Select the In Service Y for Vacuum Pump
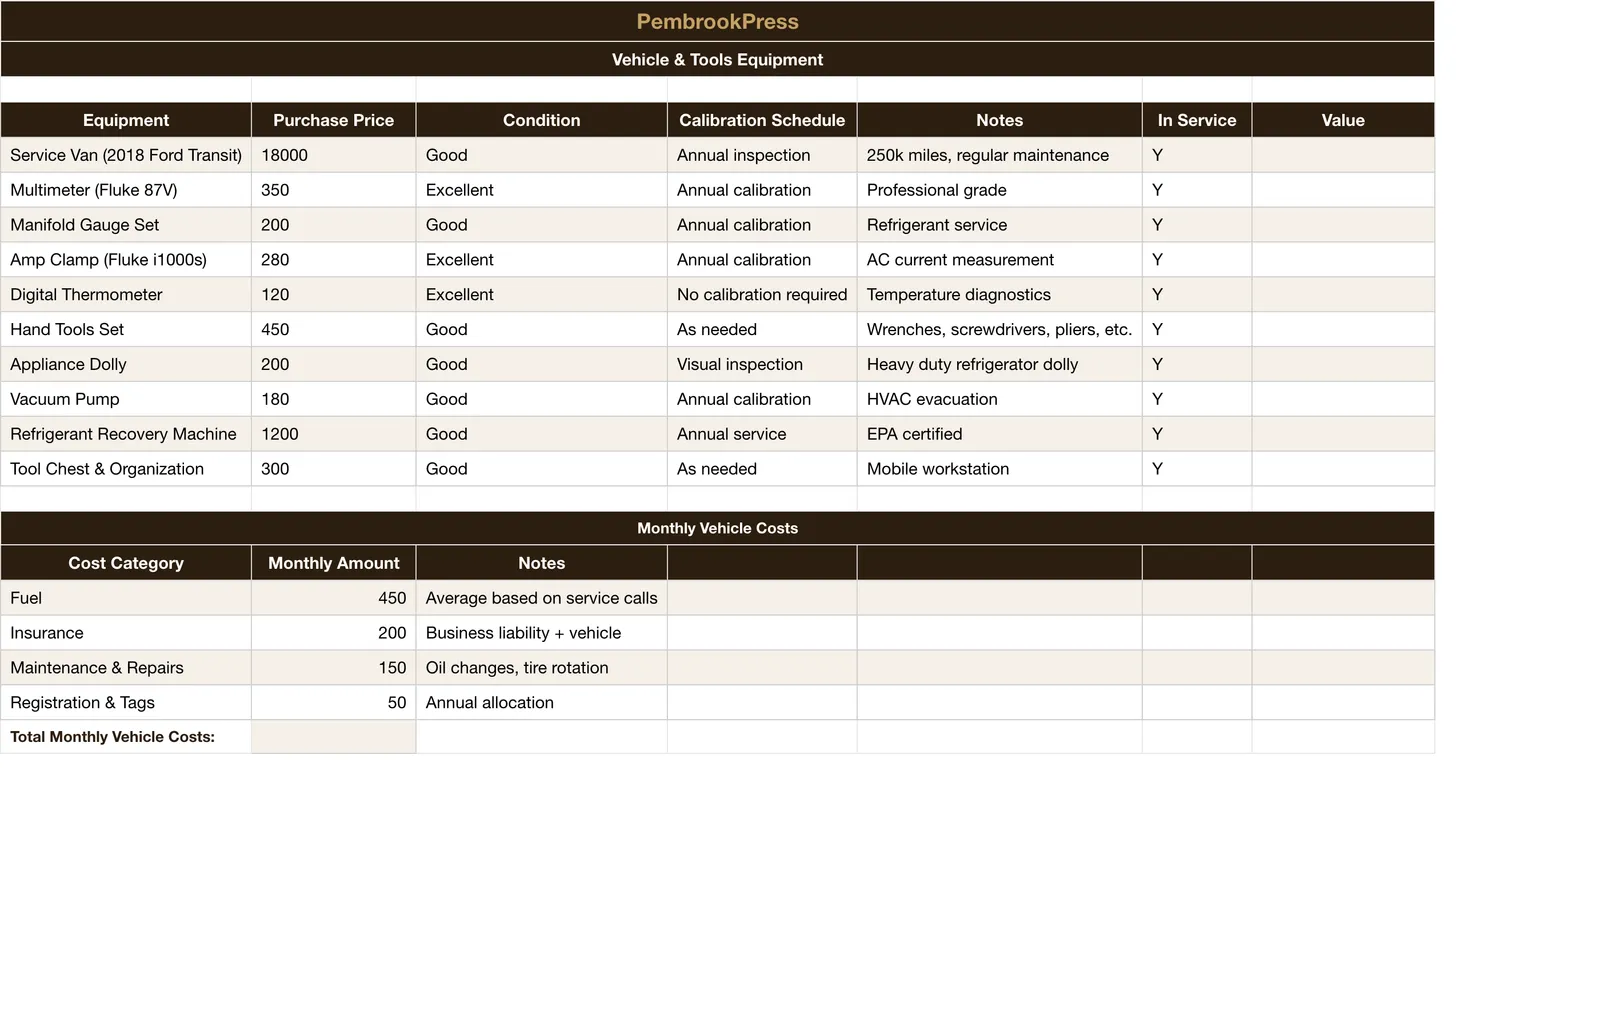This screenshot has width=1600, height=1029. point(1197,399)
